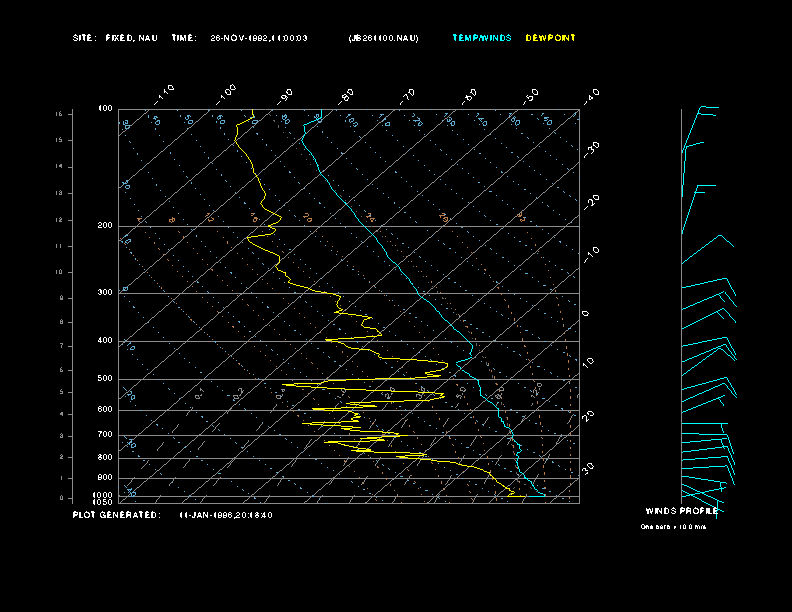
Task: Click the -40 temperature label at chart corner
Action: coord(591,96)
